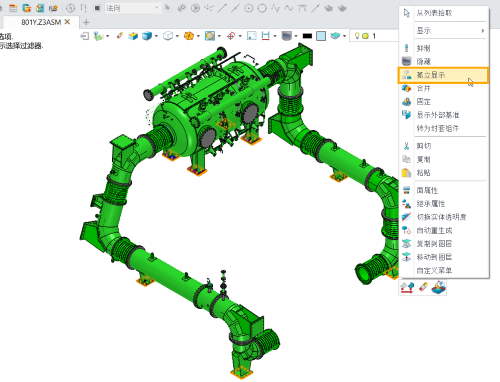Click the blue-orange part icon below the menu
500x382 pixels.
tap(439, 287)
